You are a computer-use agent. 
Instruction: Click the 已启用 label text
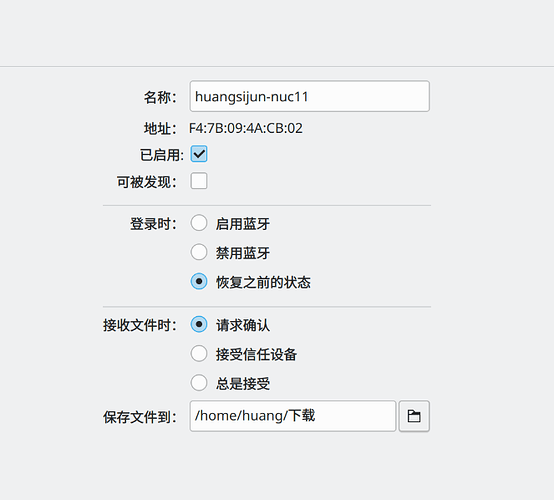tap(162, 155)
